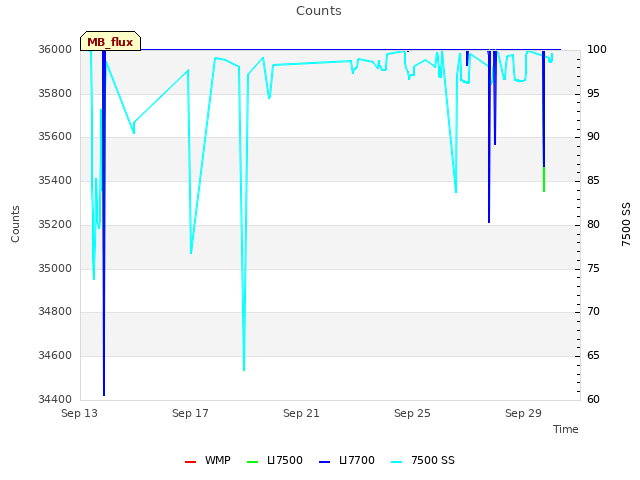Image resolution: width=640 pixels, height=480 pixels.
Task: Toggle the LI7700 legend entry
Action: pos(347,460)
